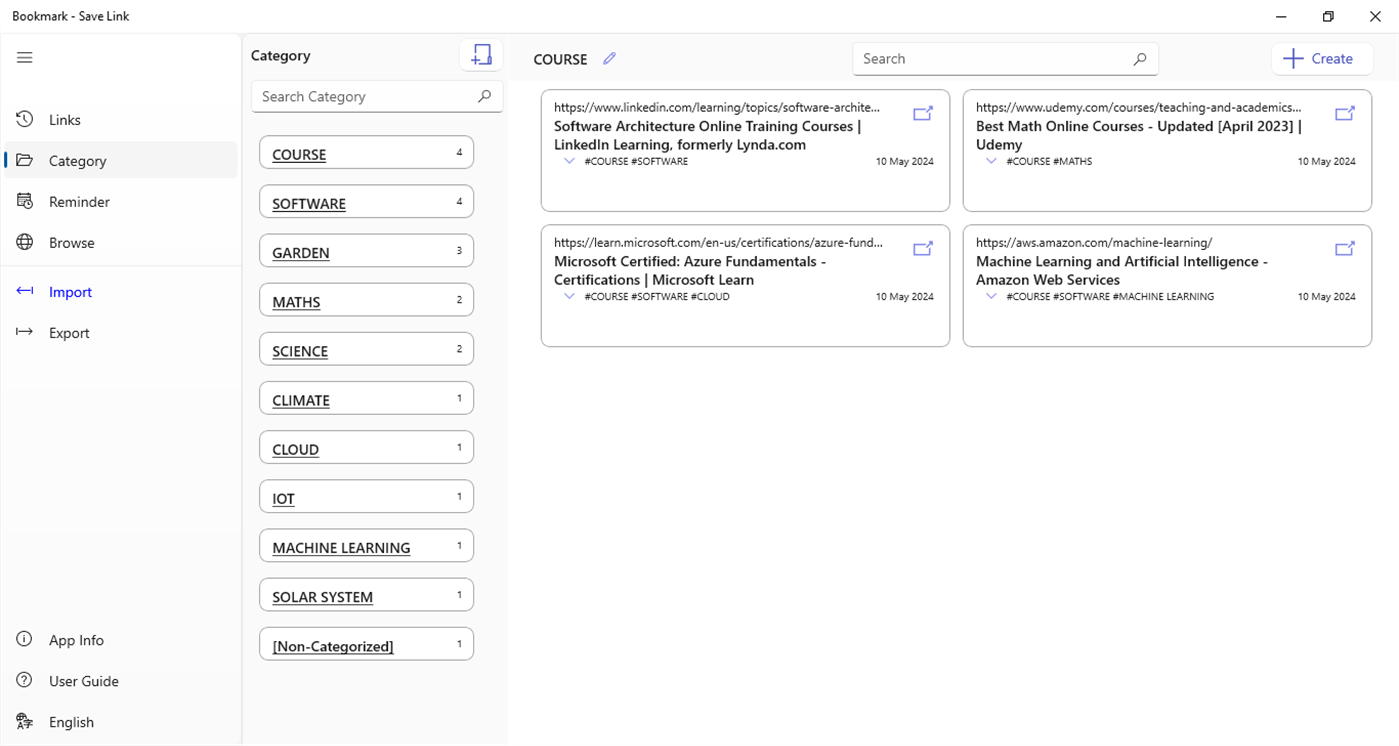Open the Udemy math courses link externally

coord(1345,113)
